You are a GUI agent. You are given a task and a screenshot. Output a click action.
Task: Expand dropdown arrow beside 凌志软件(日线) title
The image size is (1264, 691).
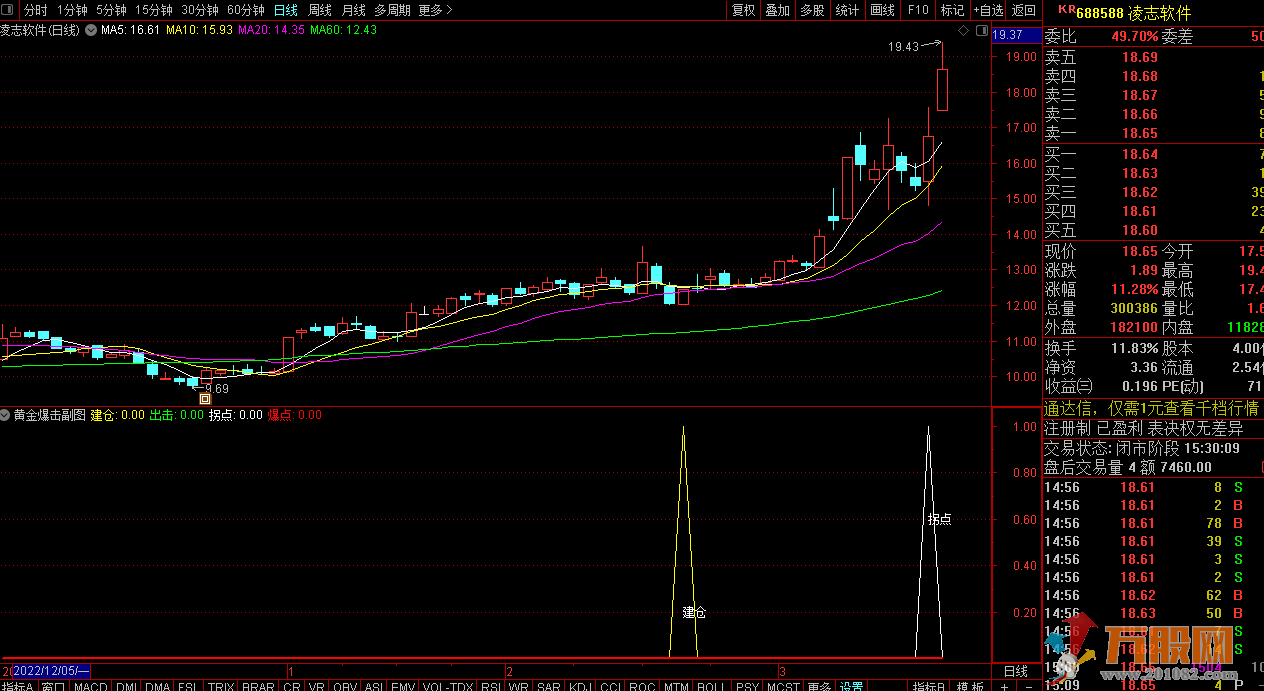(91, 30)
